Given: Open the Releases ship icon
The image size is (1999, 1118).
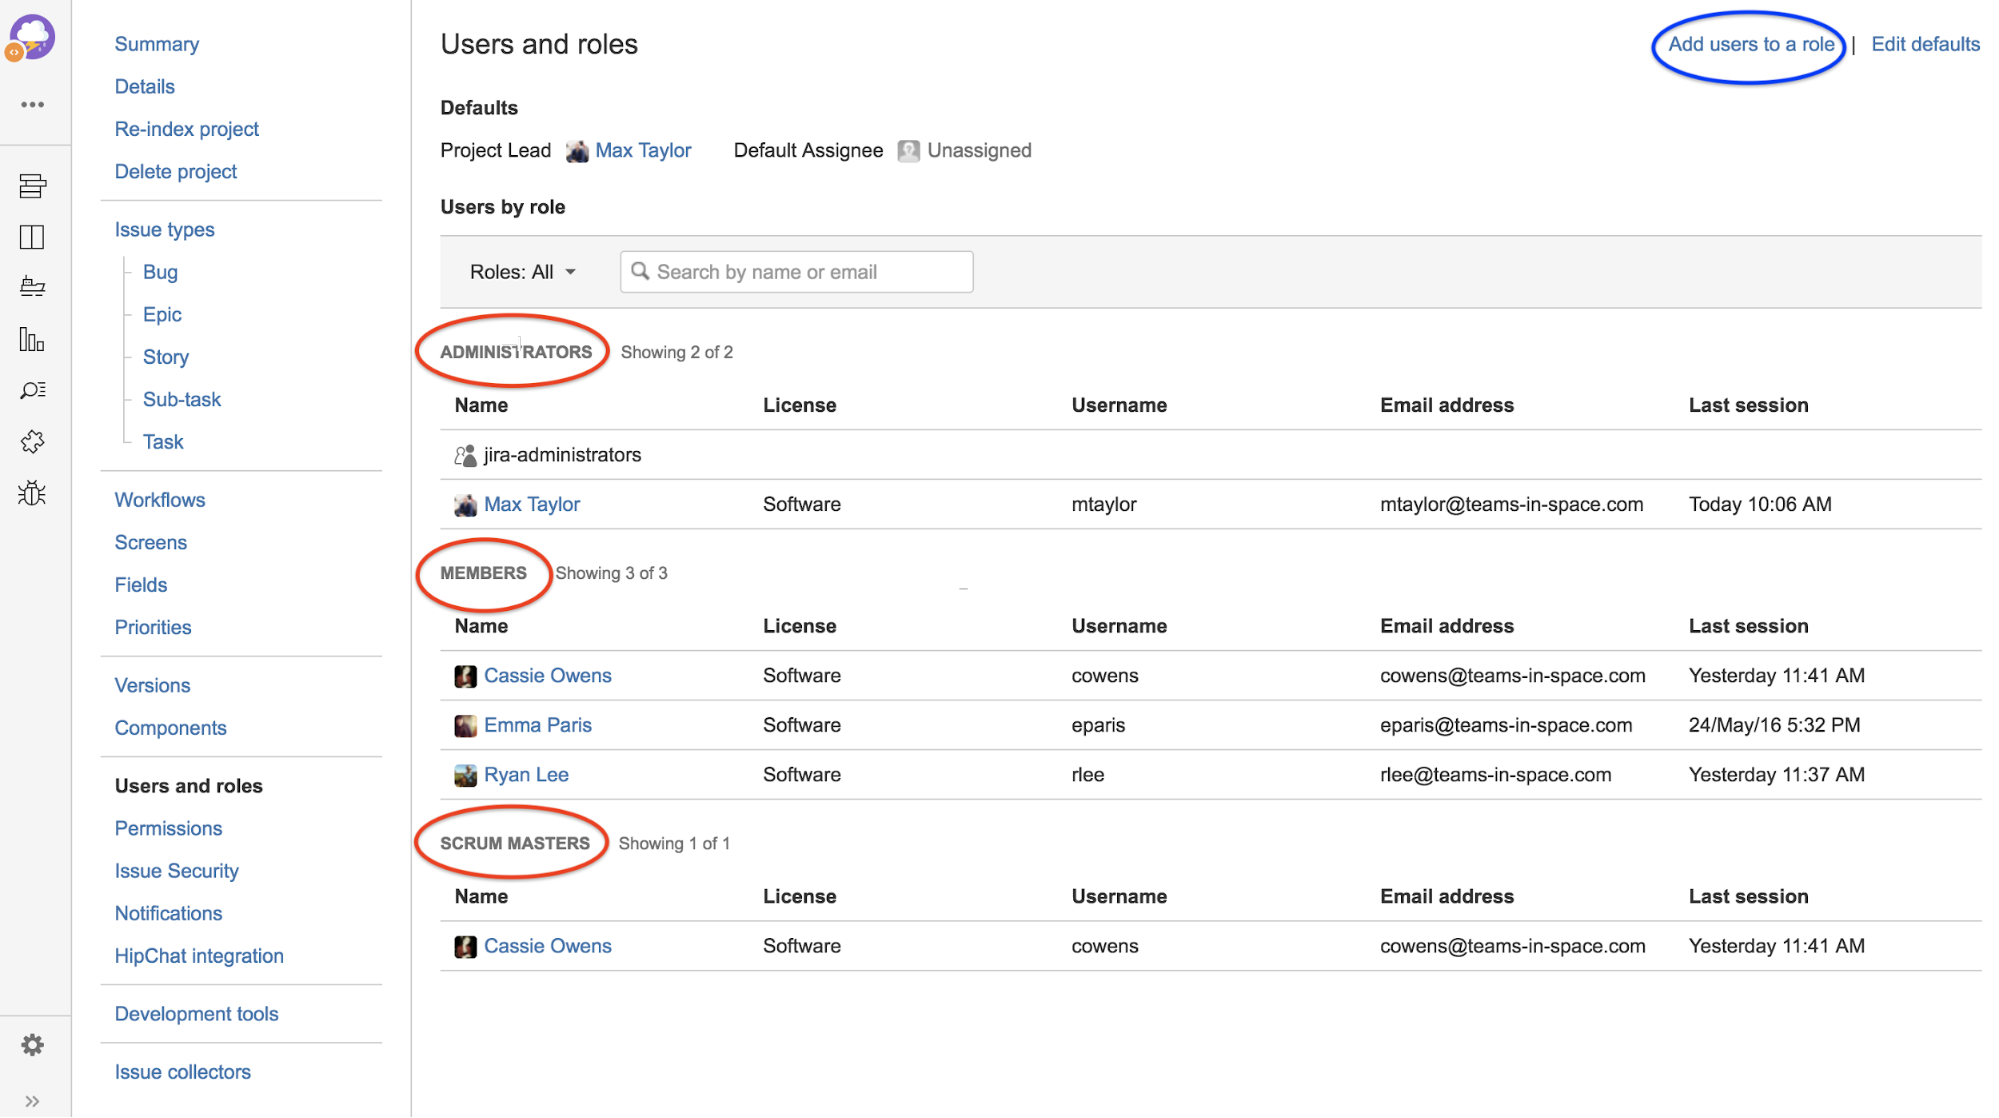Looking at the screenshot, I should 32,288.
